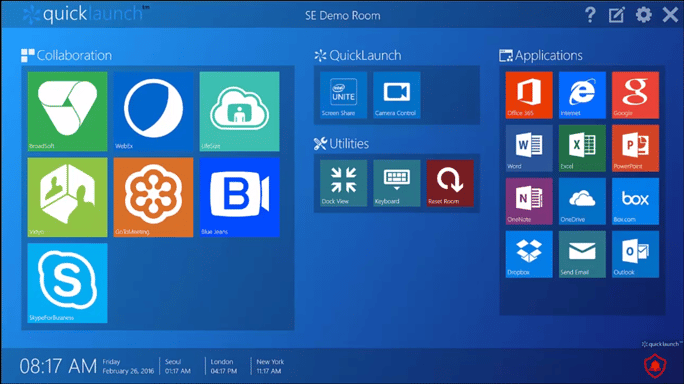
Task: Open the Blue Jeans video tile
Action: (x=239, y=197)
